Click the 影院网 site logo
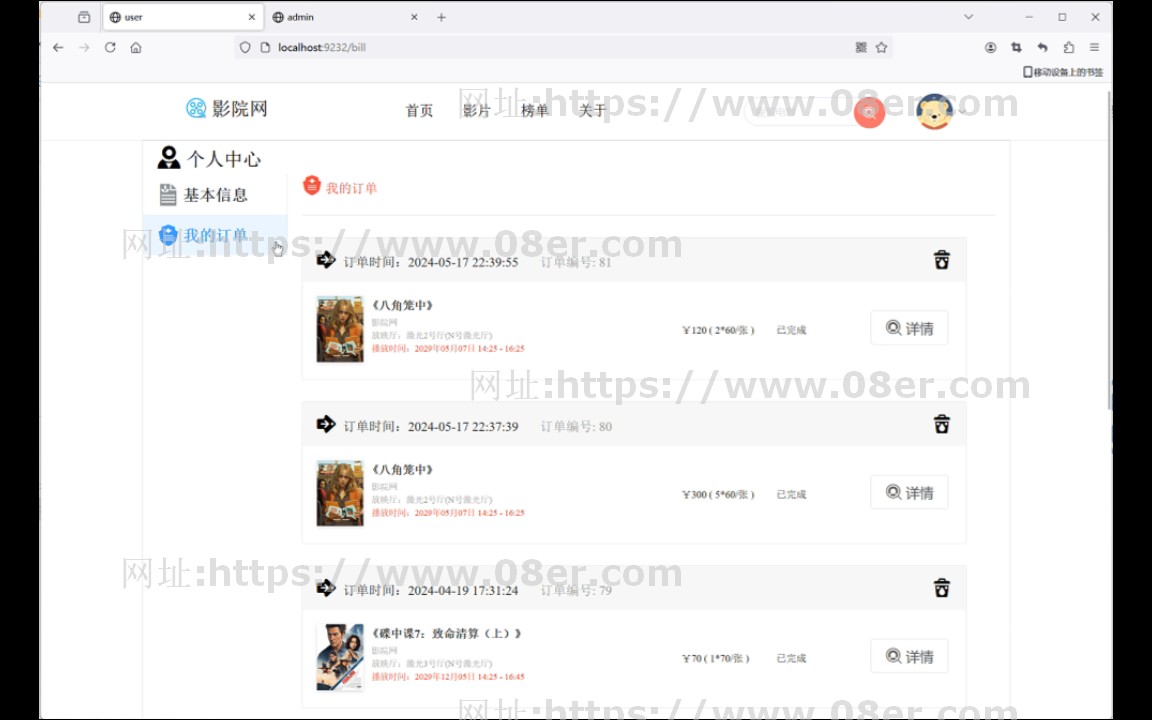The image size is (1152, 720). coord(226,109)
